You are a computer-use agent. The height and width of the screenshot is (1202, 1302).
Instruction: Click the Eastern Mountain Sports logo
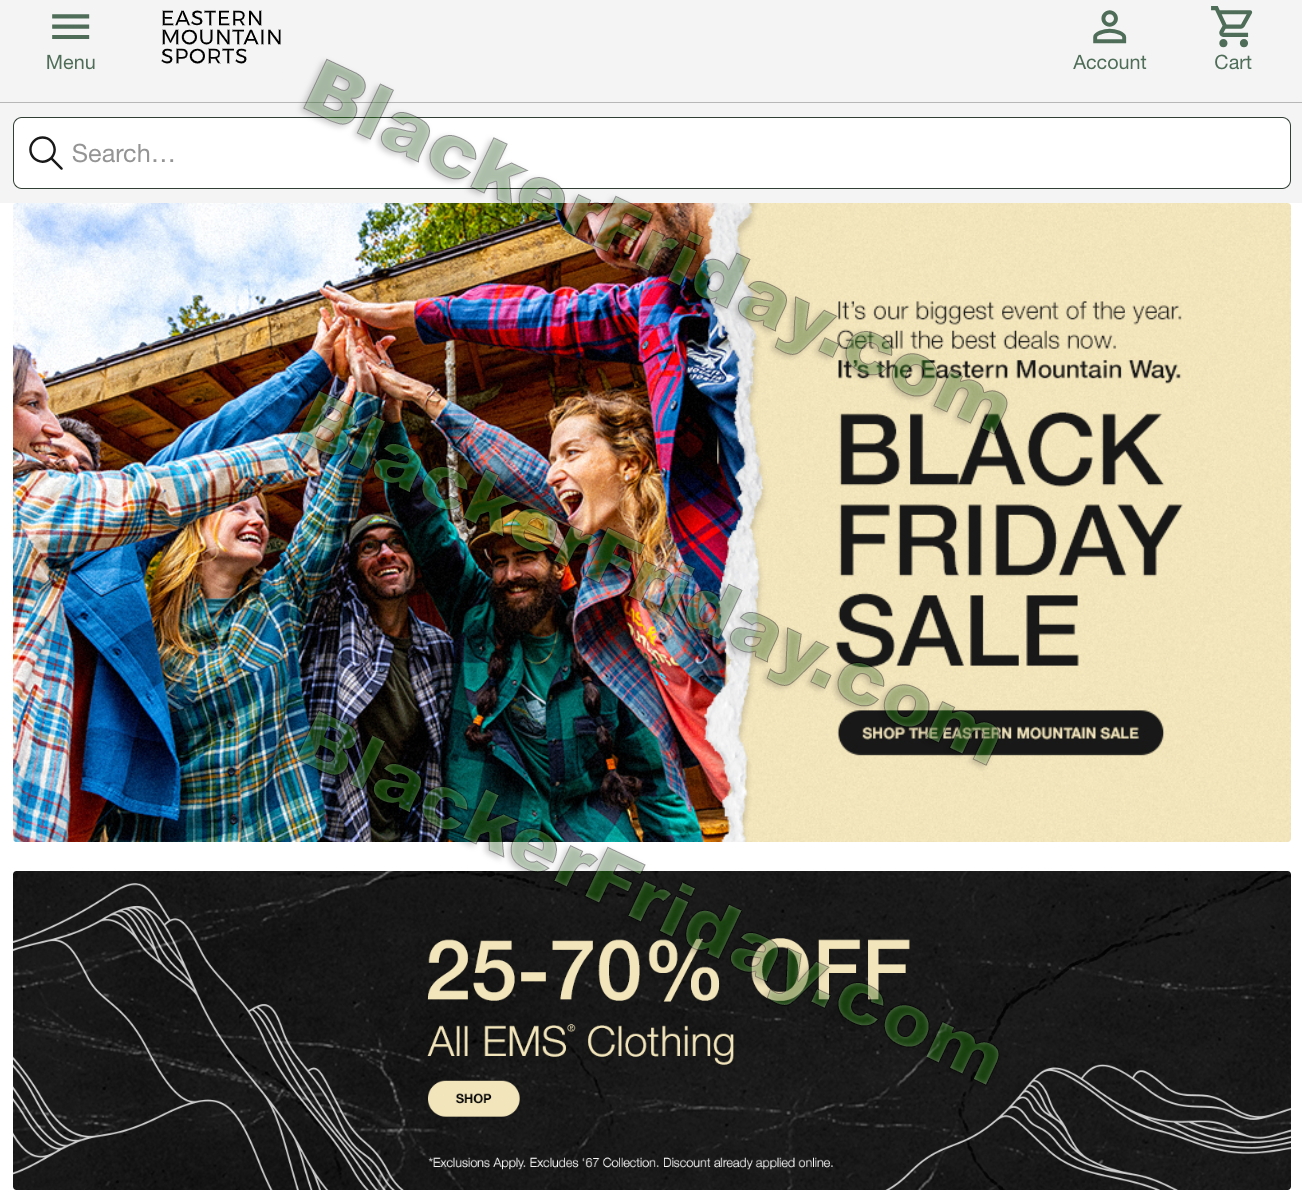(221, 38)
